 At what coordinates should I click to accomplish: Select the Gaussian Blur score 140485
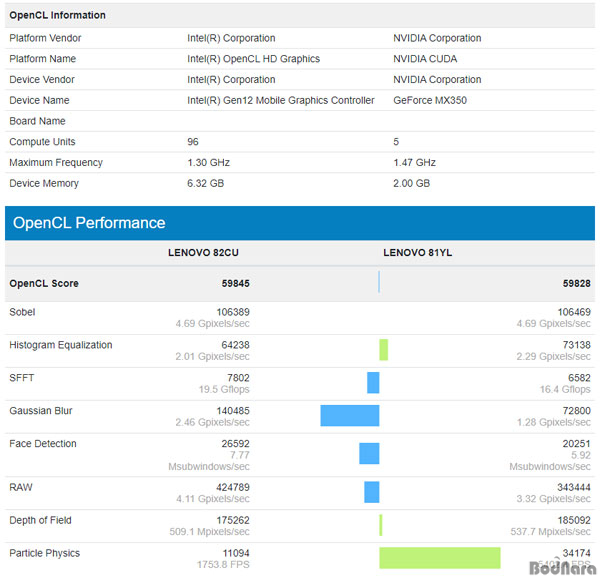pos(233,411)
